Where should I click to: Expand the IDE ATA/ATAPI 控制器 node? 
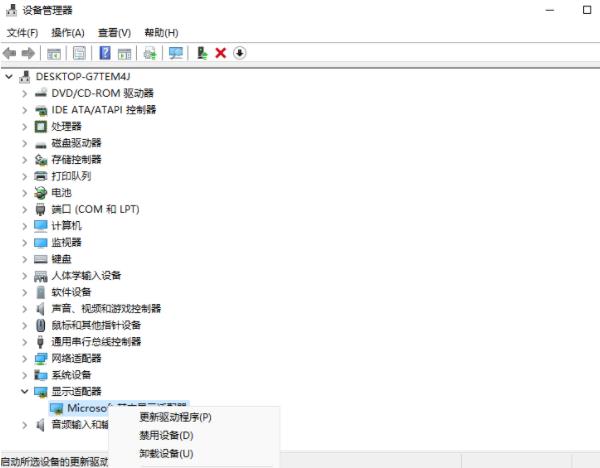tap(24, 110)
